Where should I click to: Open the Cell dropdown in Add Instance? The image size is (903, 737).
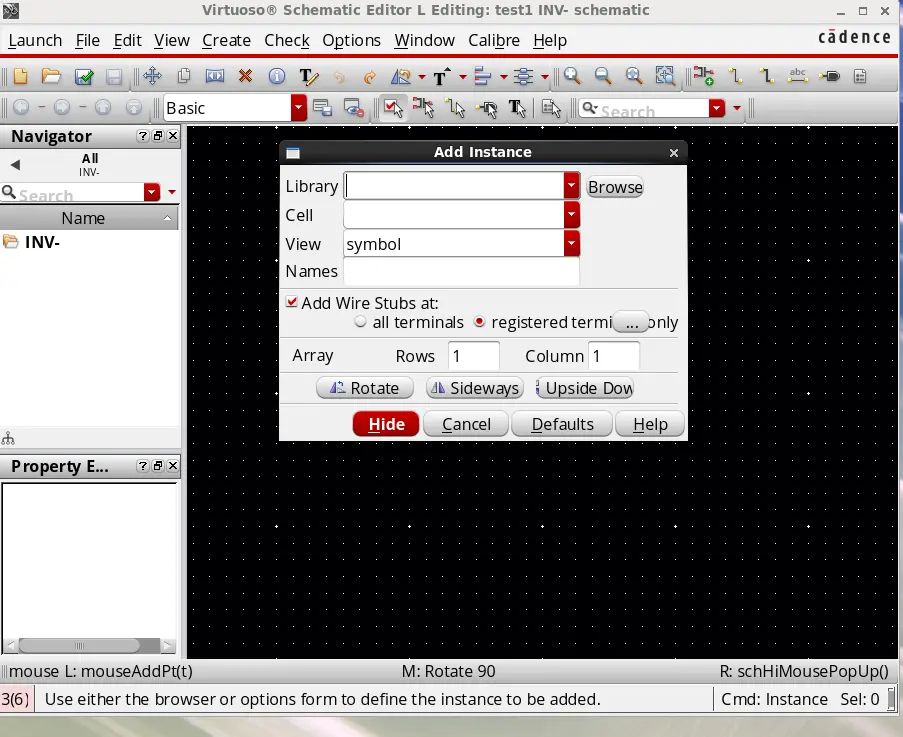click(571, 215)
